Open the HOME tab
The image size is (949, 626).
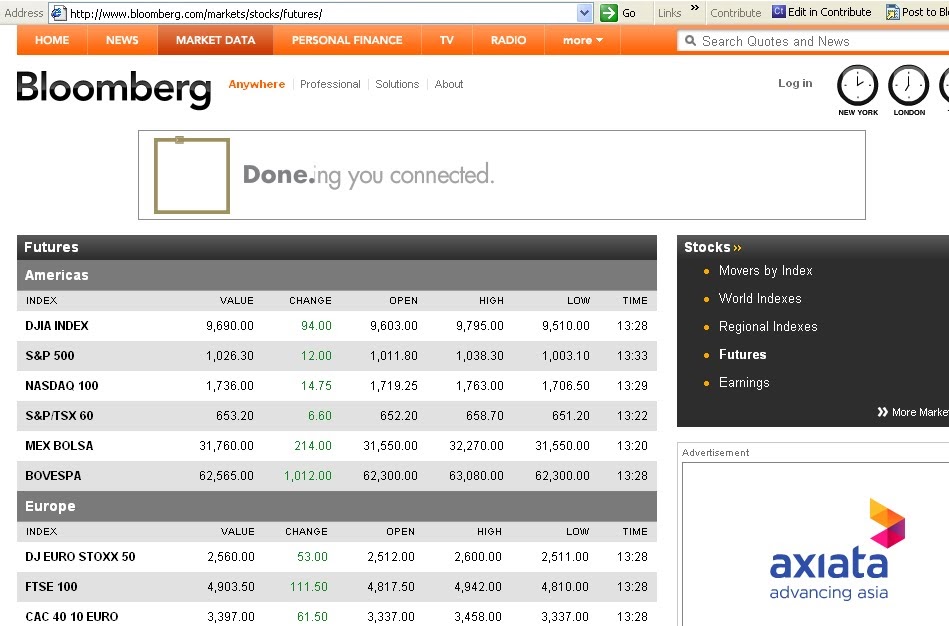[x=52, y=41]
